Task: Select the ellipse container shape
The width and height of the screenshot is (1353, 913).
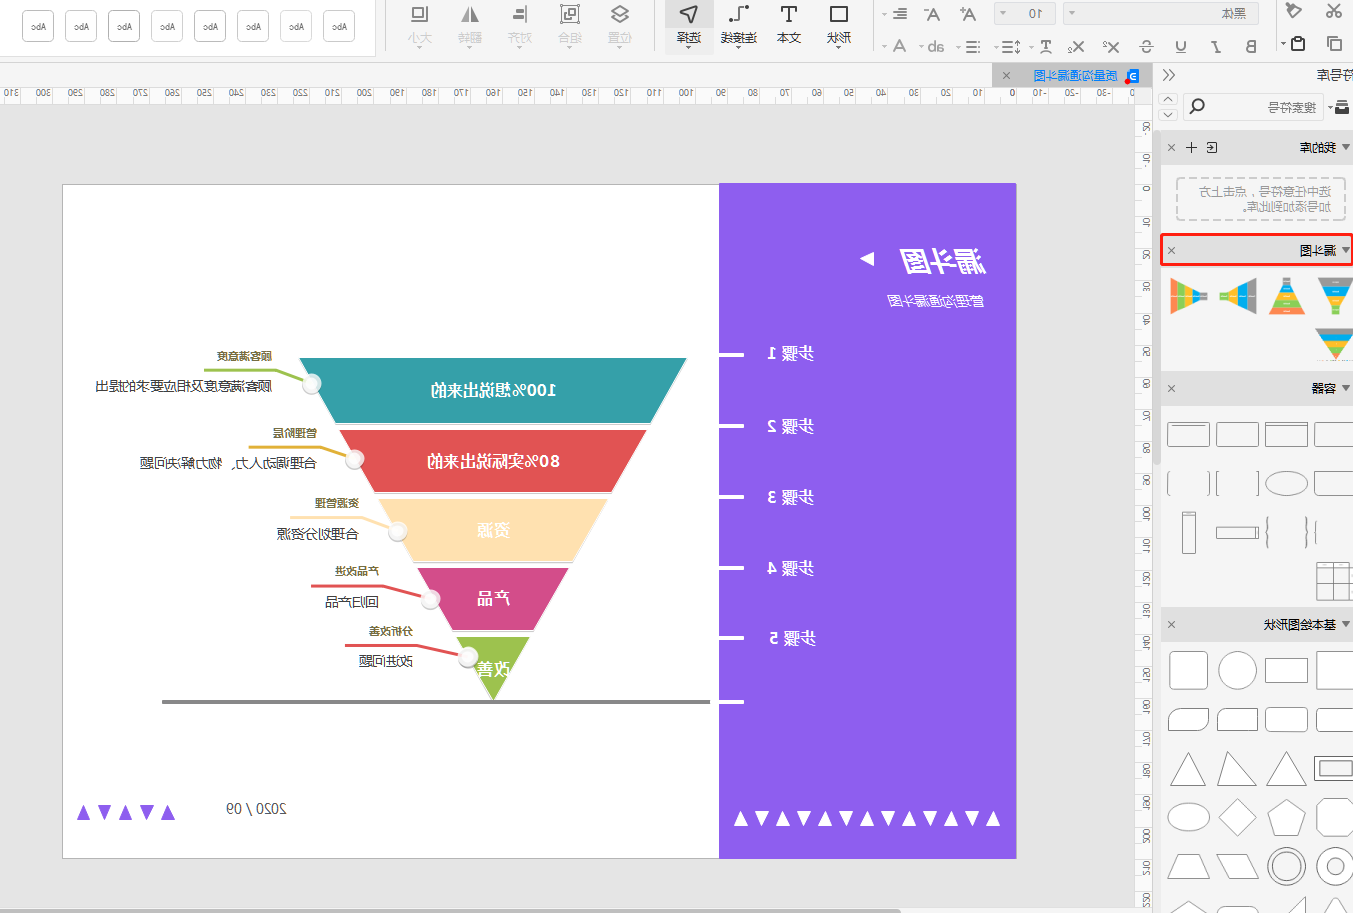Action: point(1286,483)
